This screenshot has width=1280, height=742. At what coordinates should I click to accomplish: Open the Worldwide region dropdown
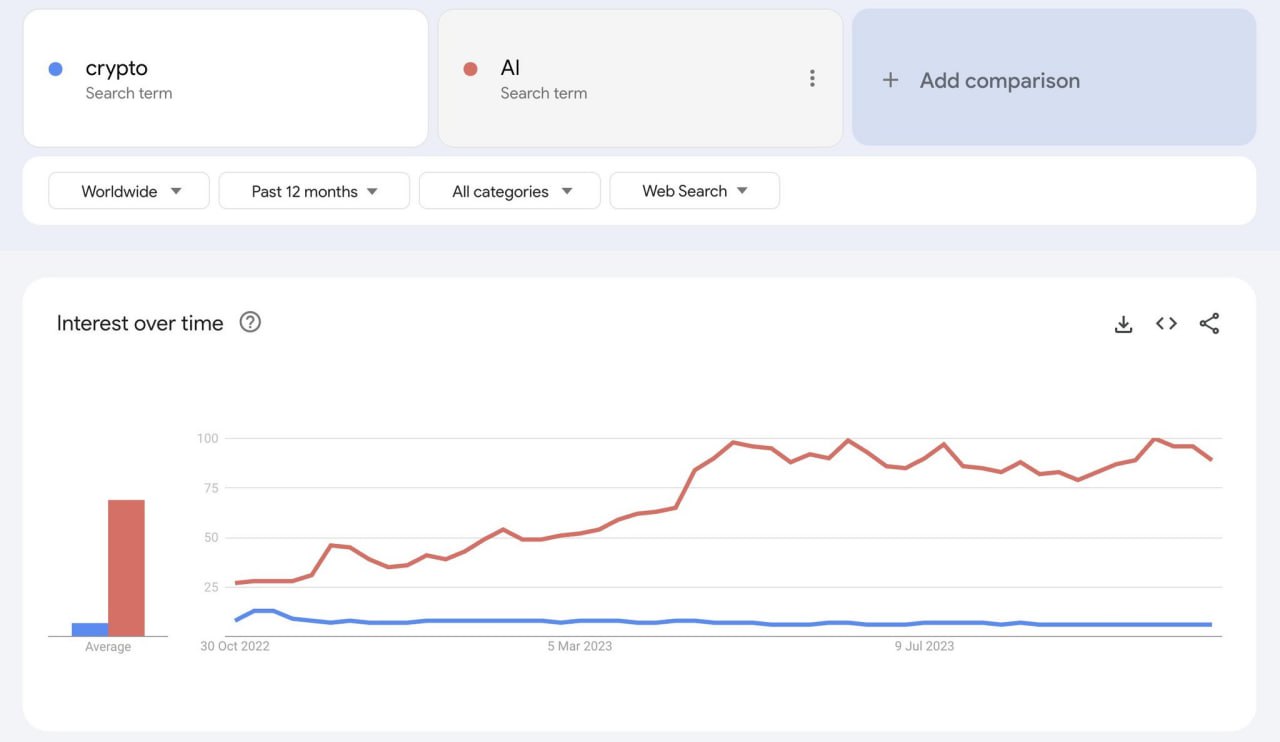tap(129, 191)
